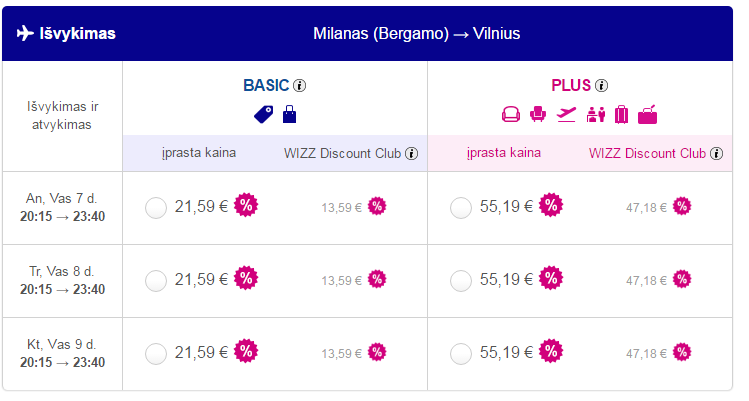The image size is (749, 401).
Task: Click the Milanas (Bergamo) → Vilnius route title
Action: (x=417, y=33)
